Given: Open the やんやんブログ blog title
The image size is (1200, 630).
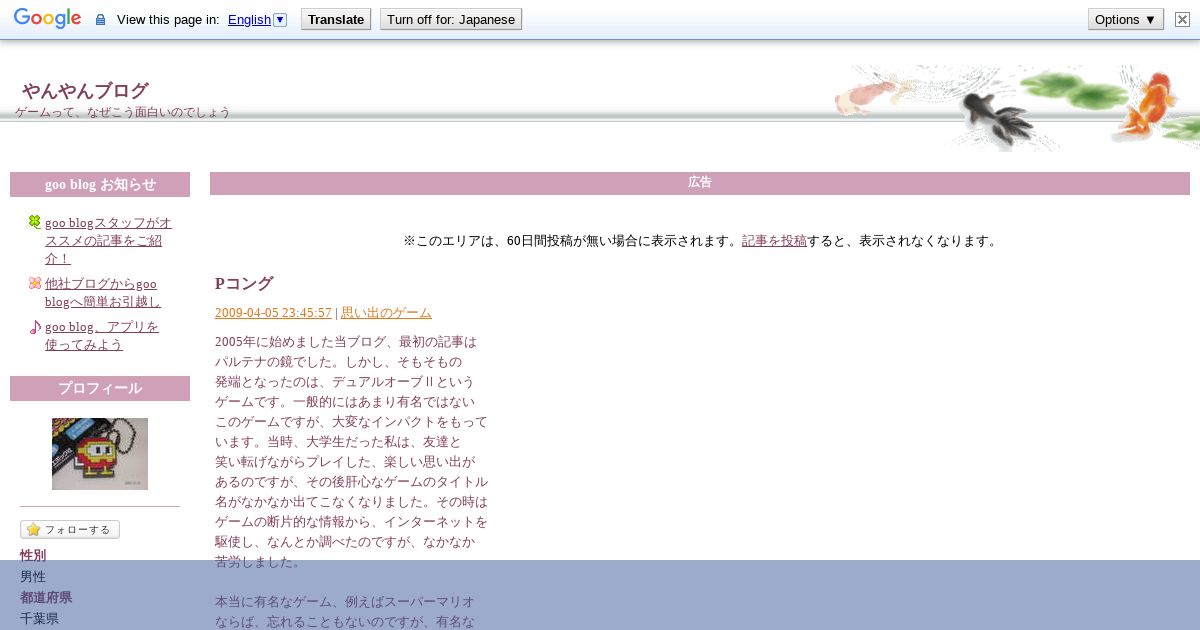Looking at the screenshot, I should tap(85, 91).
